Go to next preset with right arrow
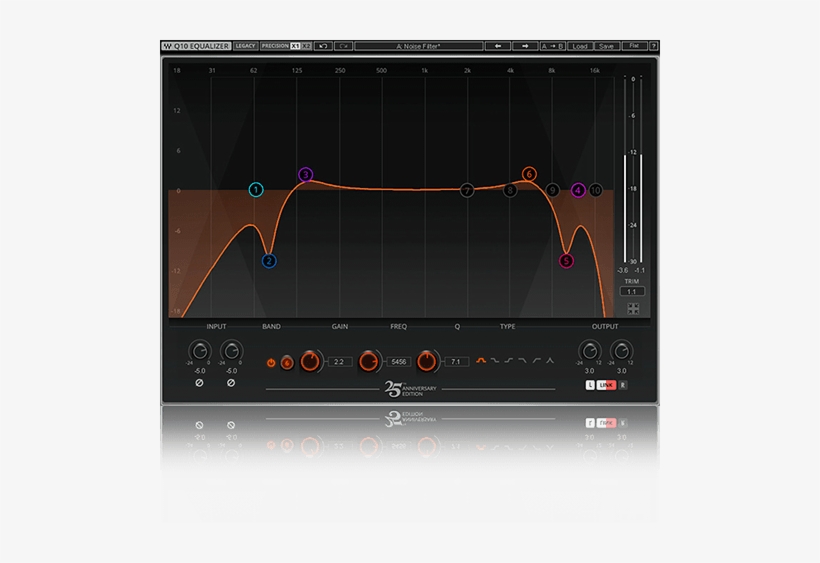This screenshot has height=563, width=820. pyautogui.click(x=525, y=46)
